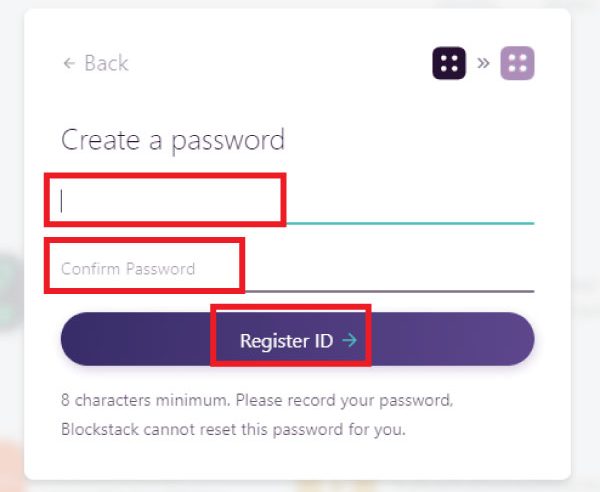
Task: Click the gray underline below Confirm Password
Action: [390, 291]
